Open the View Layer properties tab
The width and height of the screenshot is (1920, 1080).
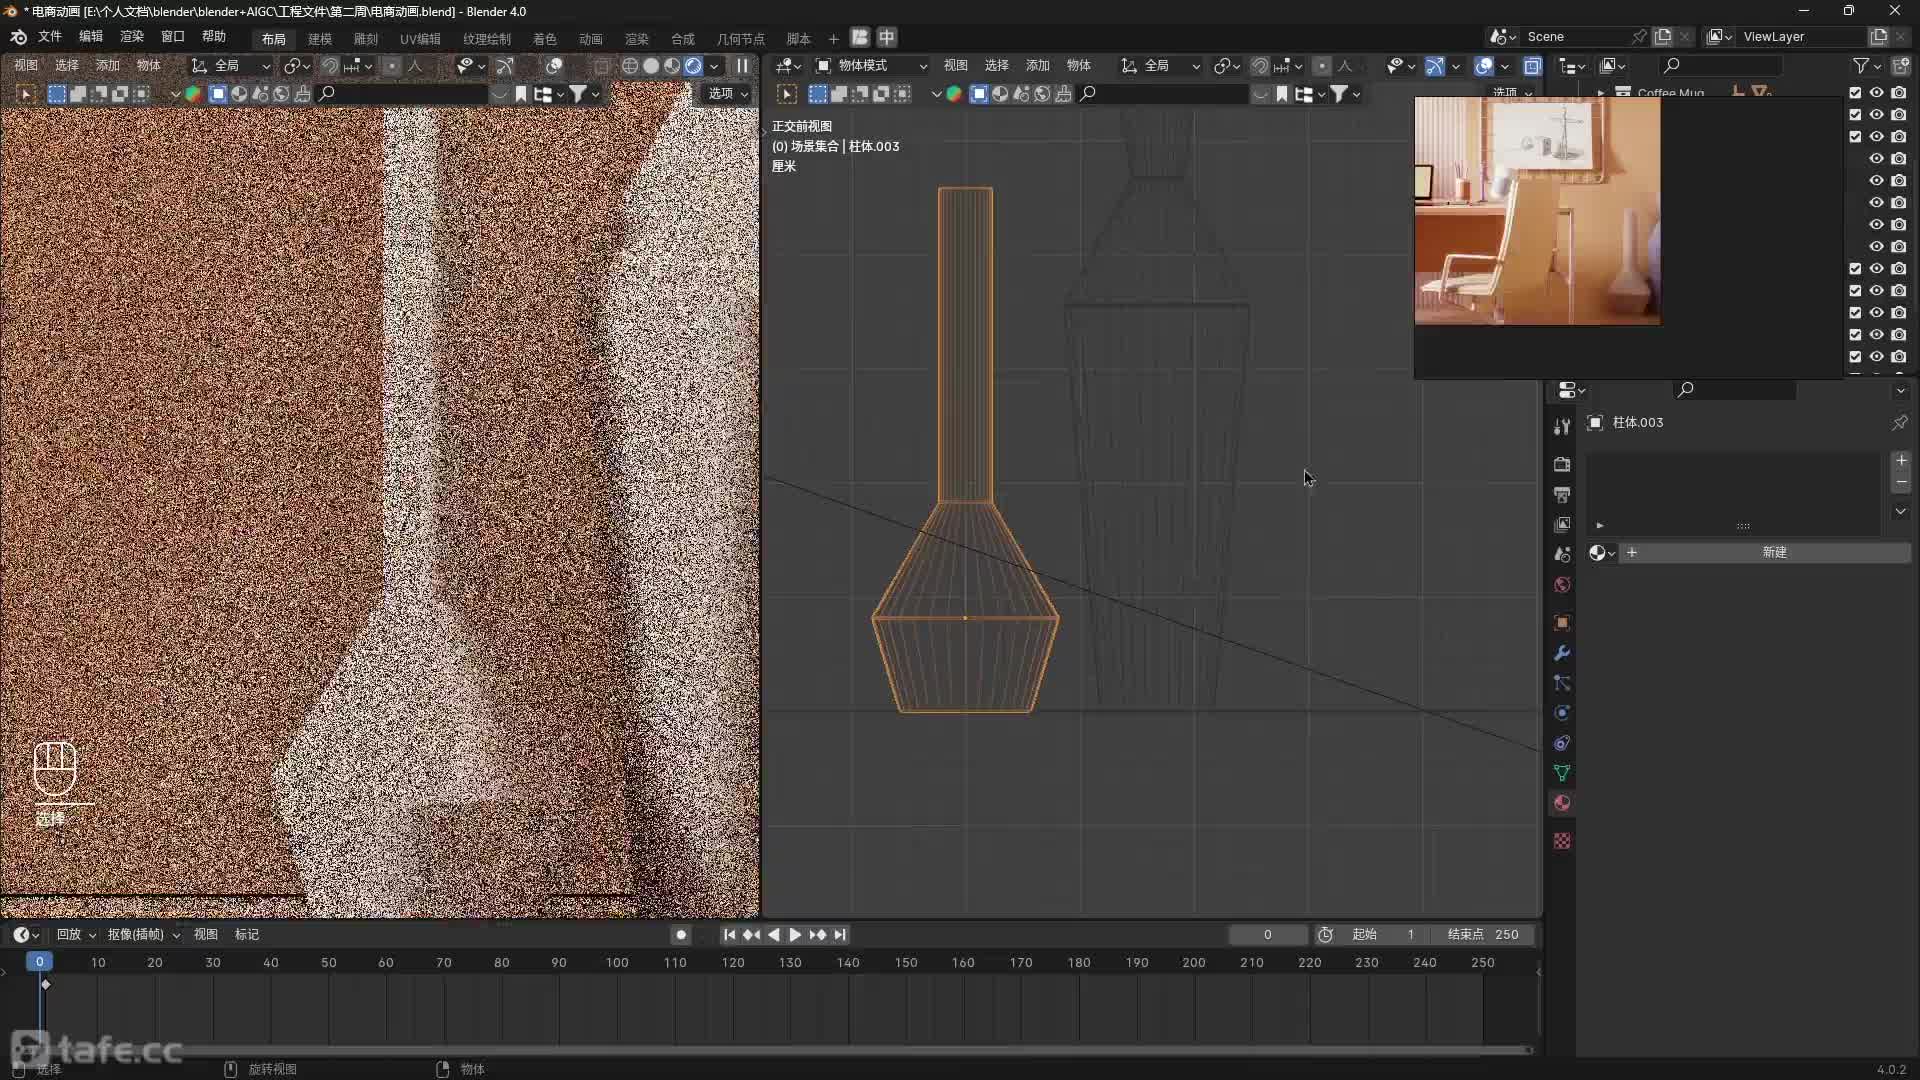1561,524
